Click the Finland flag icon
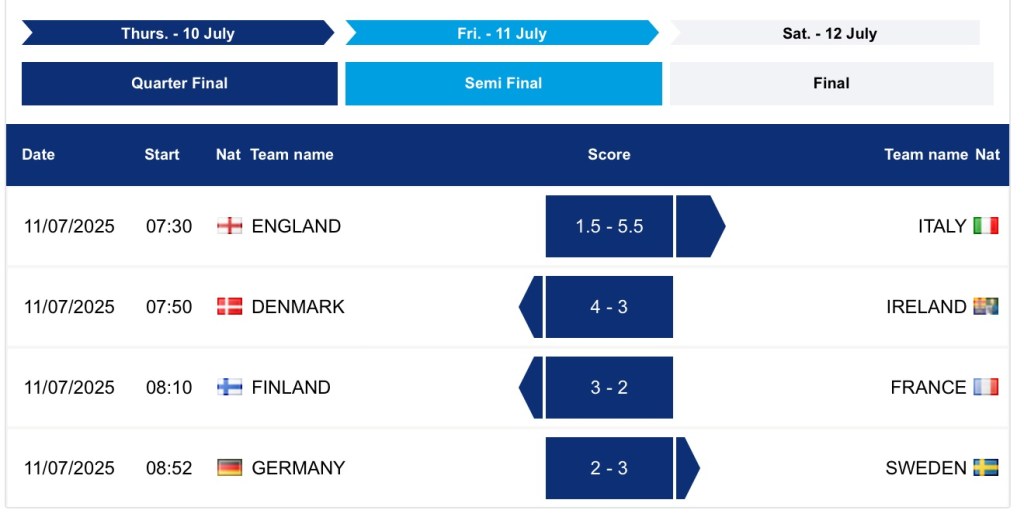 point(229,387)
